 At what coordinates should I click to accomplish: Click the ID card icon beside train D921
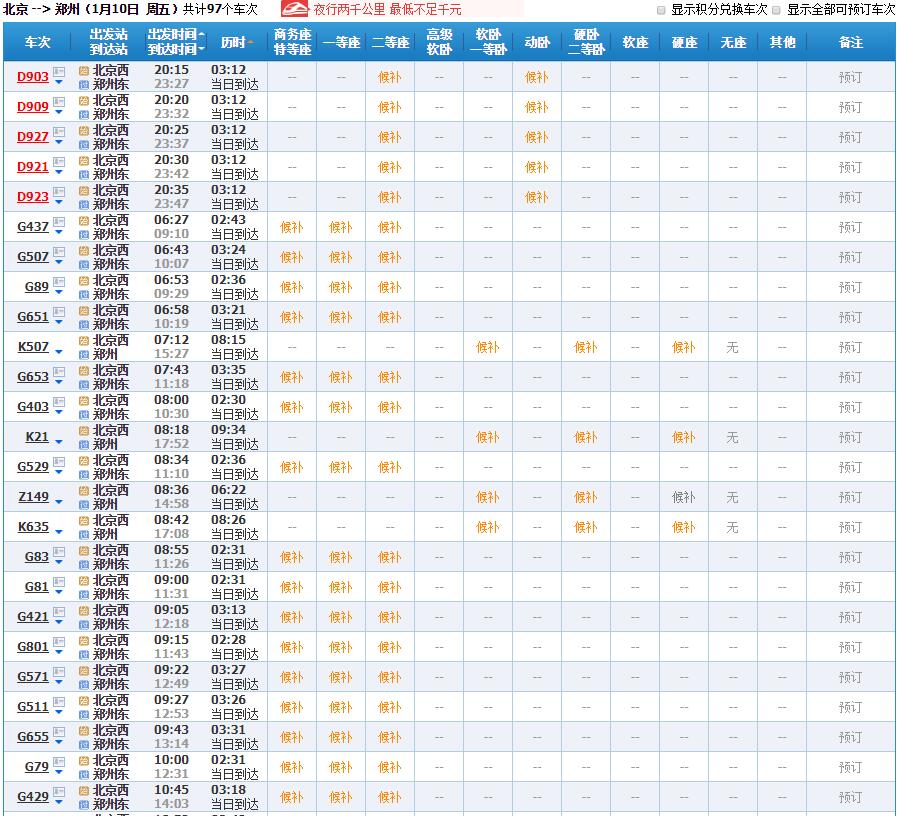point(59,162)
